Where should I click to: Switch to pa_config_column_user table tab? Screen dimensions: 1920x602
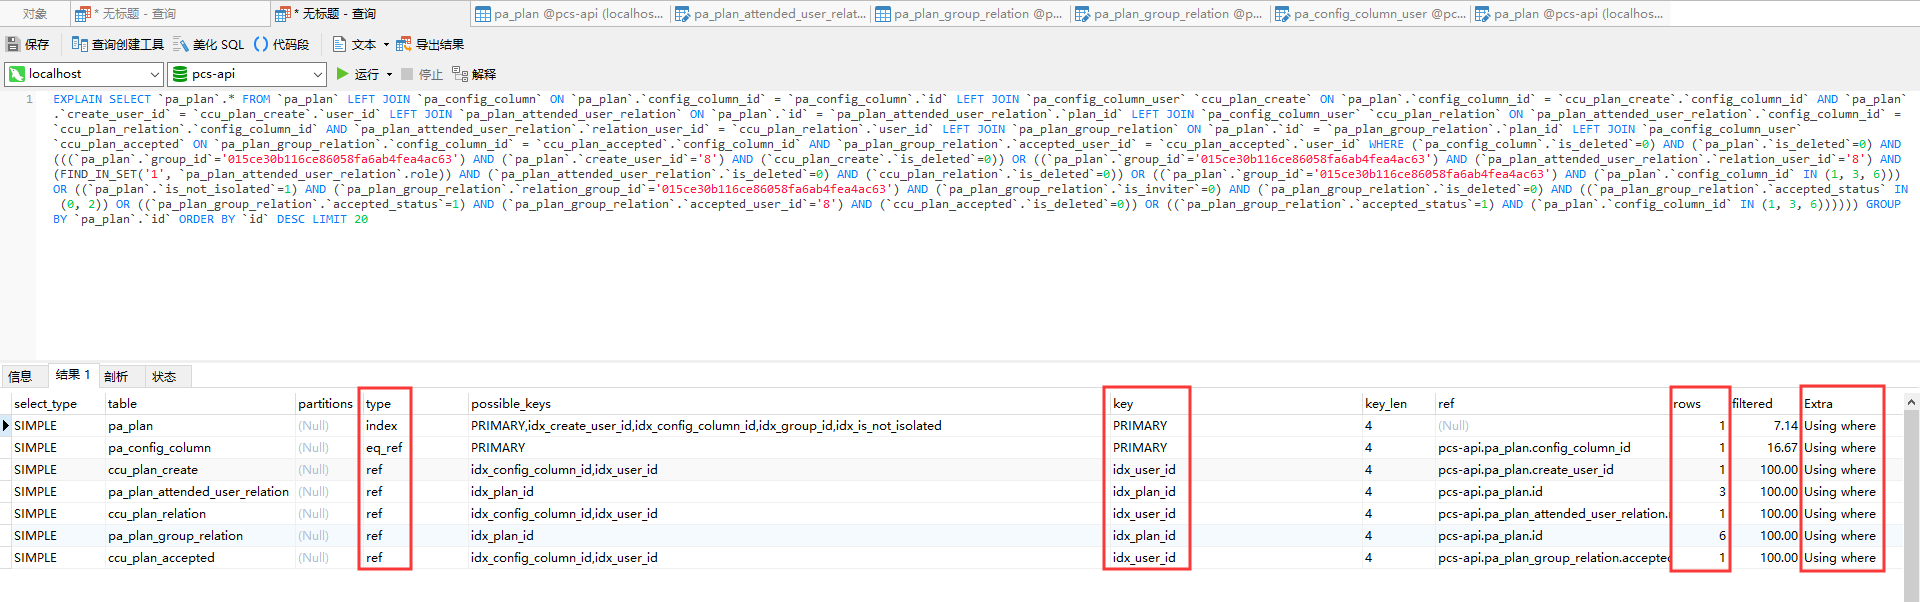click(x=1370, y=14)
